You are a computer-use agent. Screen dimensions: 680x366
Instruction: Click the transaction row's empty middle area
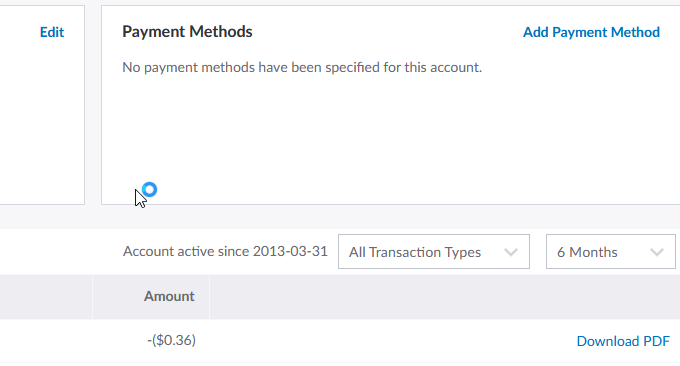[x=386, y=341]
